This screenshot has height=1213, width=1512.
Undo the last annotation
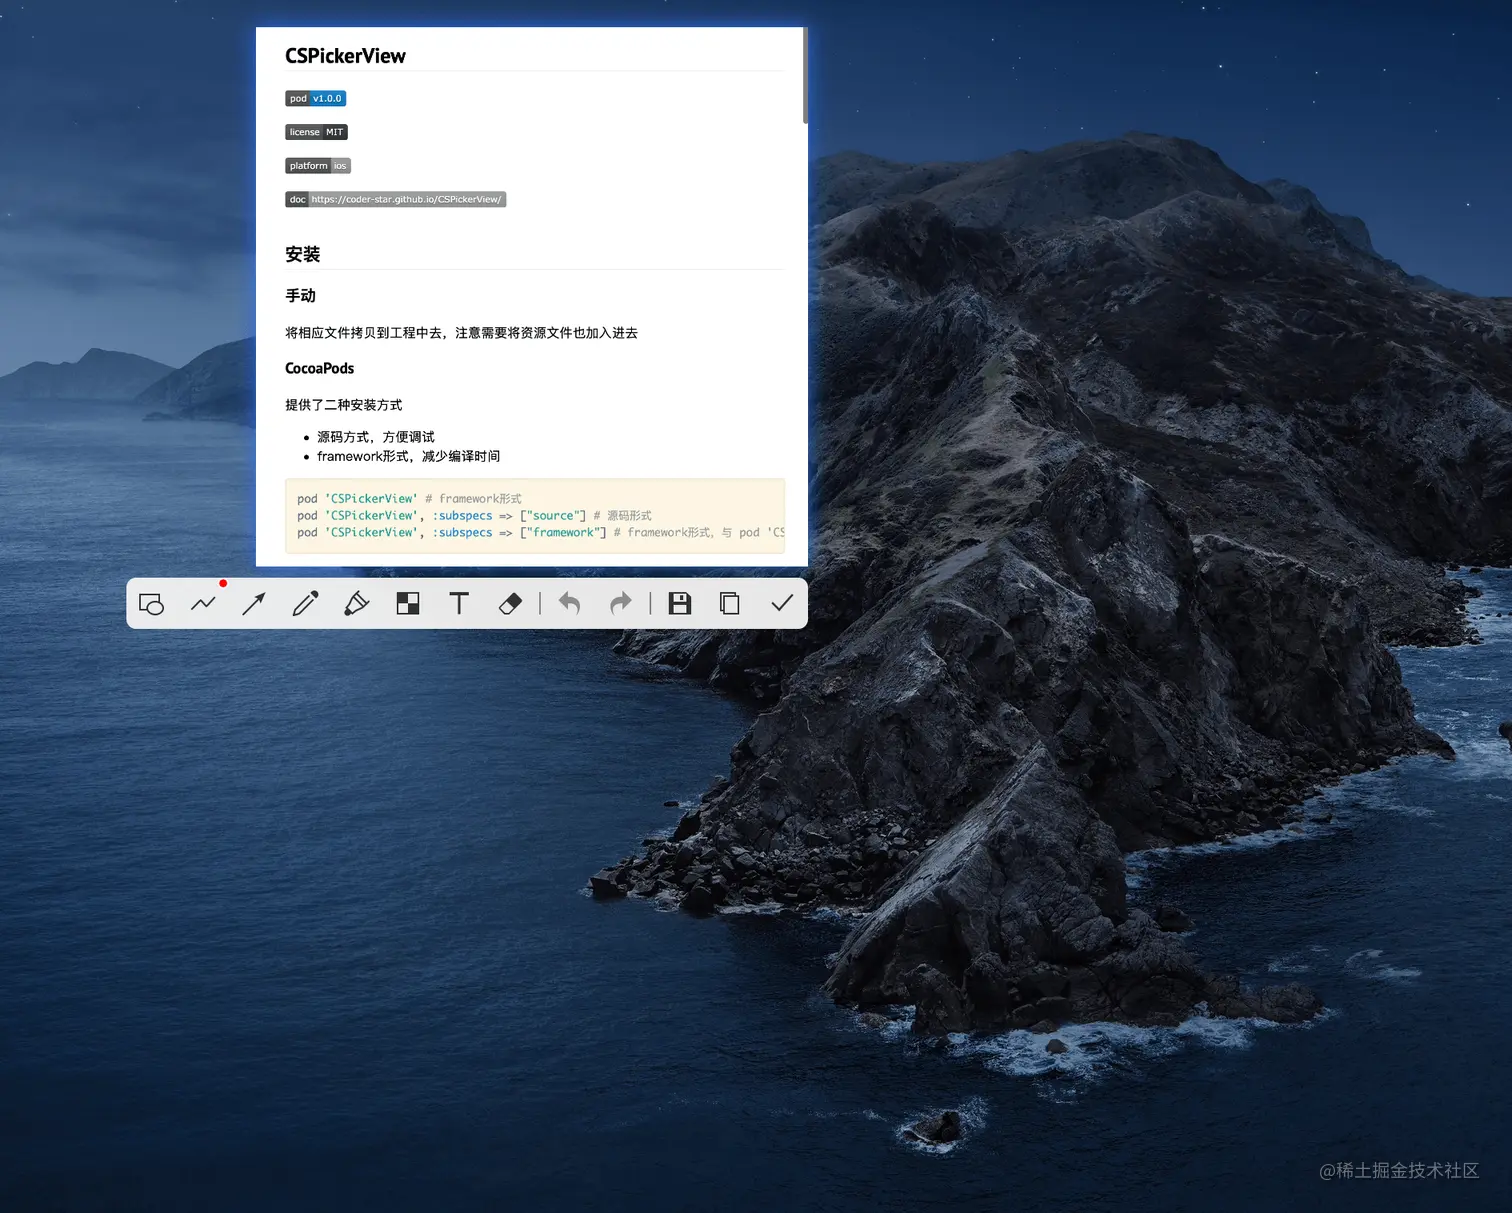pos(570,603)
